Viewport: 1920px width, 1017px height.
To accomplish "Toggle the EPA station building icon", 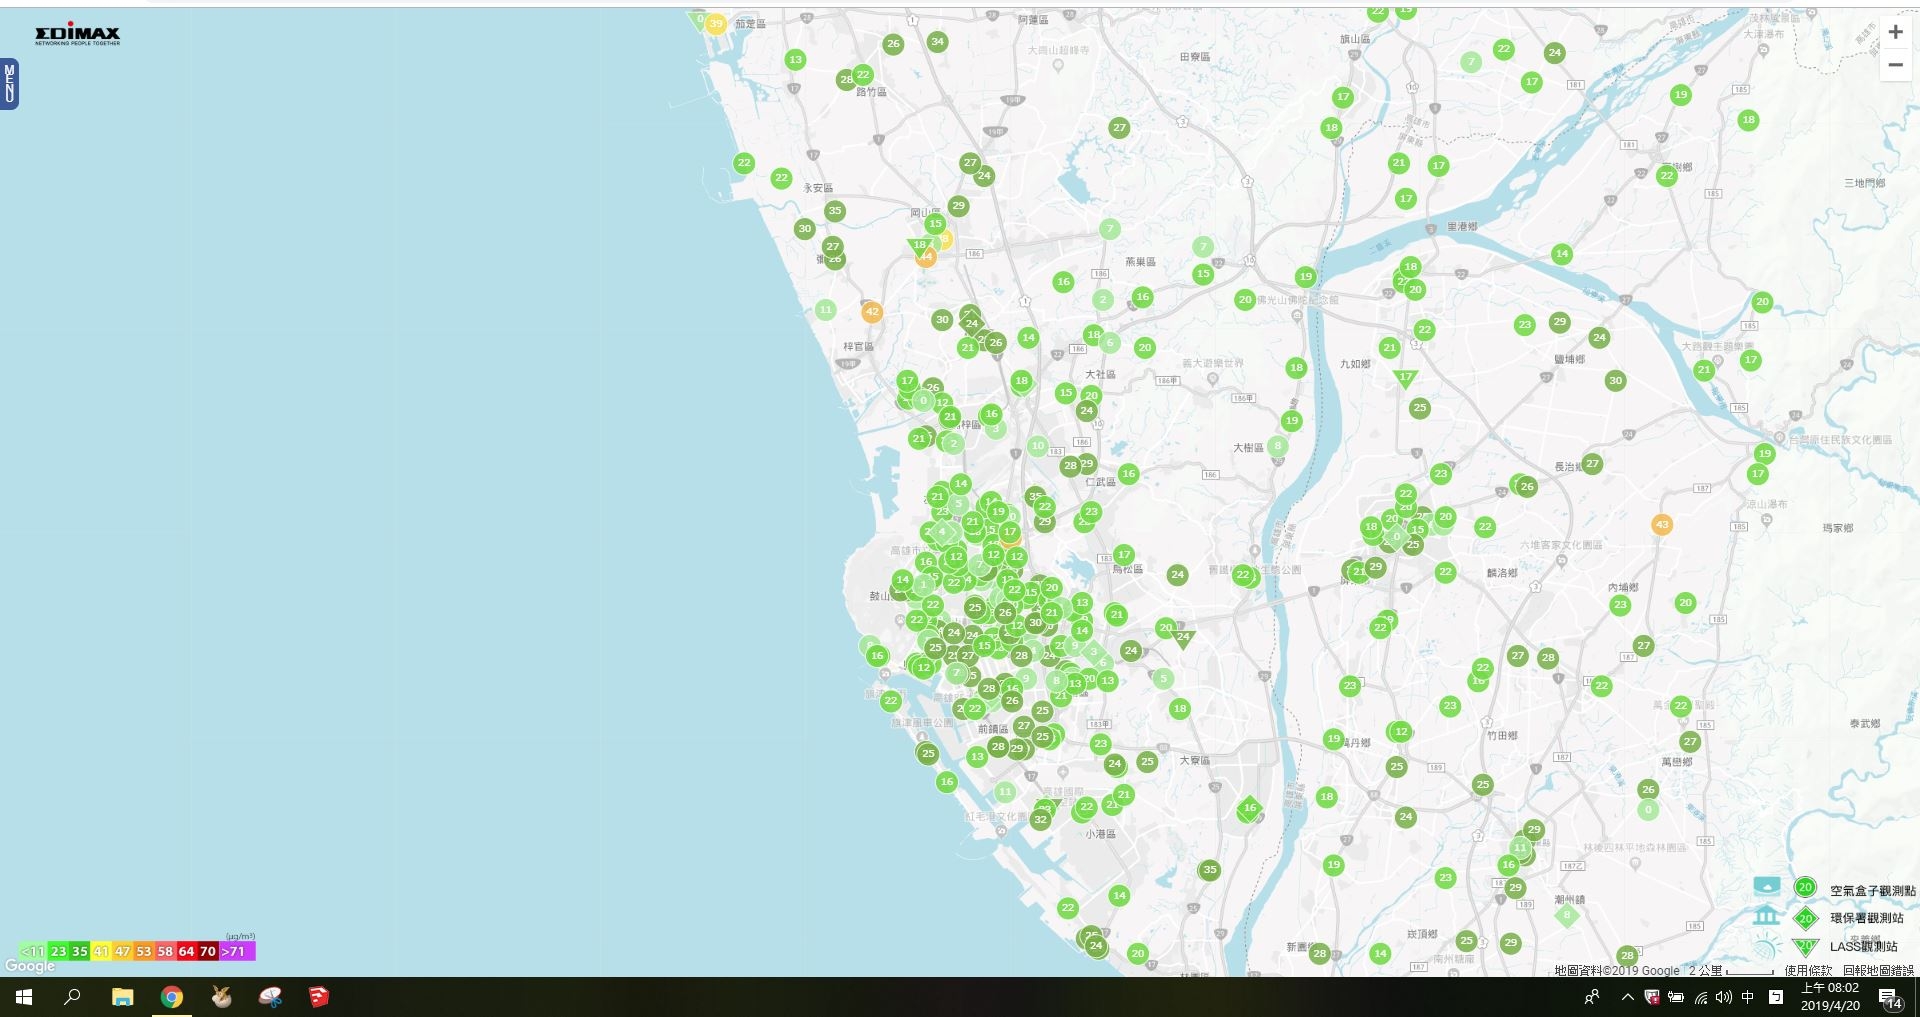I will (1767, 915).
